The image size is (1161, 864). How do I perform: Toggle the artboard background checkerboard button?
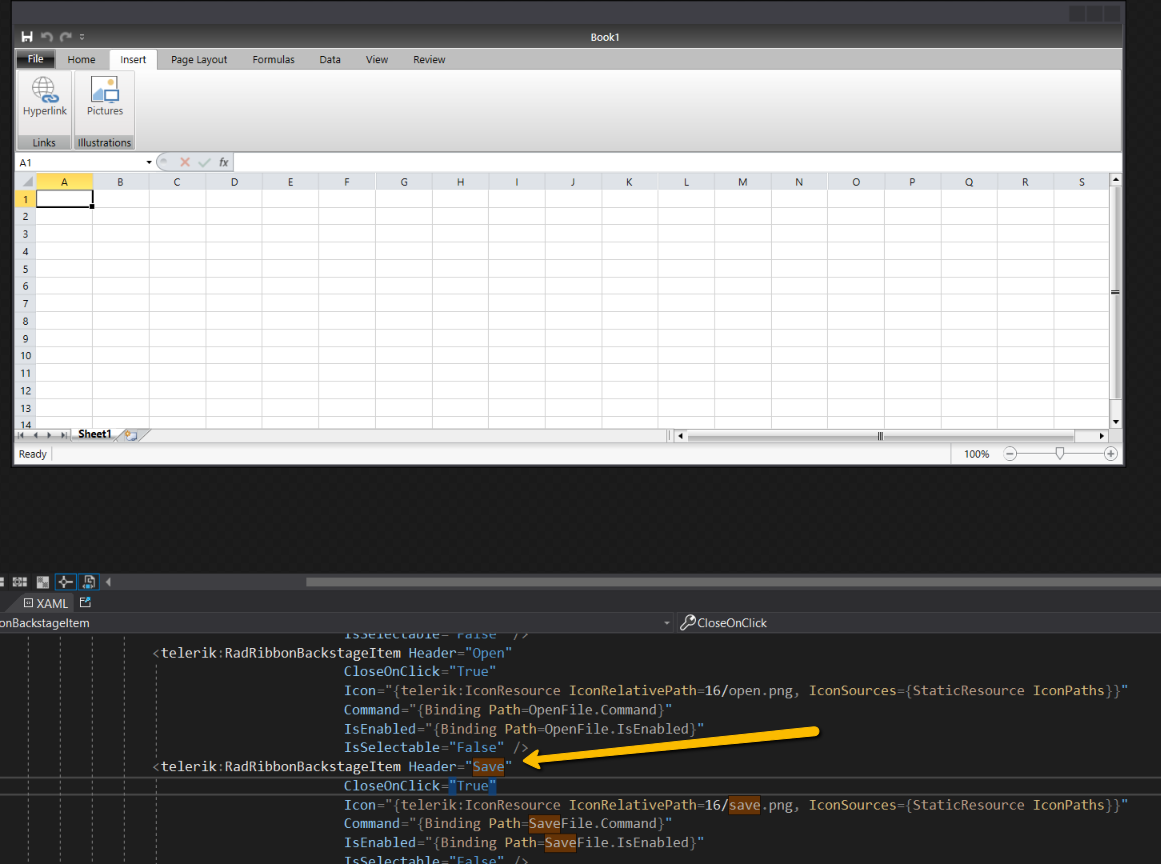[x=43, y=582]
